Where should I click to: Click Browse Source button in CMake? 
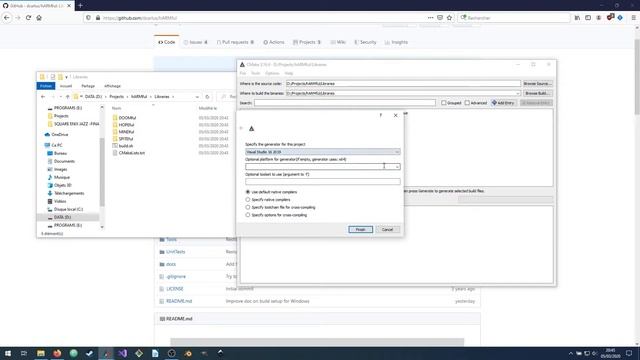click(538, 84)
